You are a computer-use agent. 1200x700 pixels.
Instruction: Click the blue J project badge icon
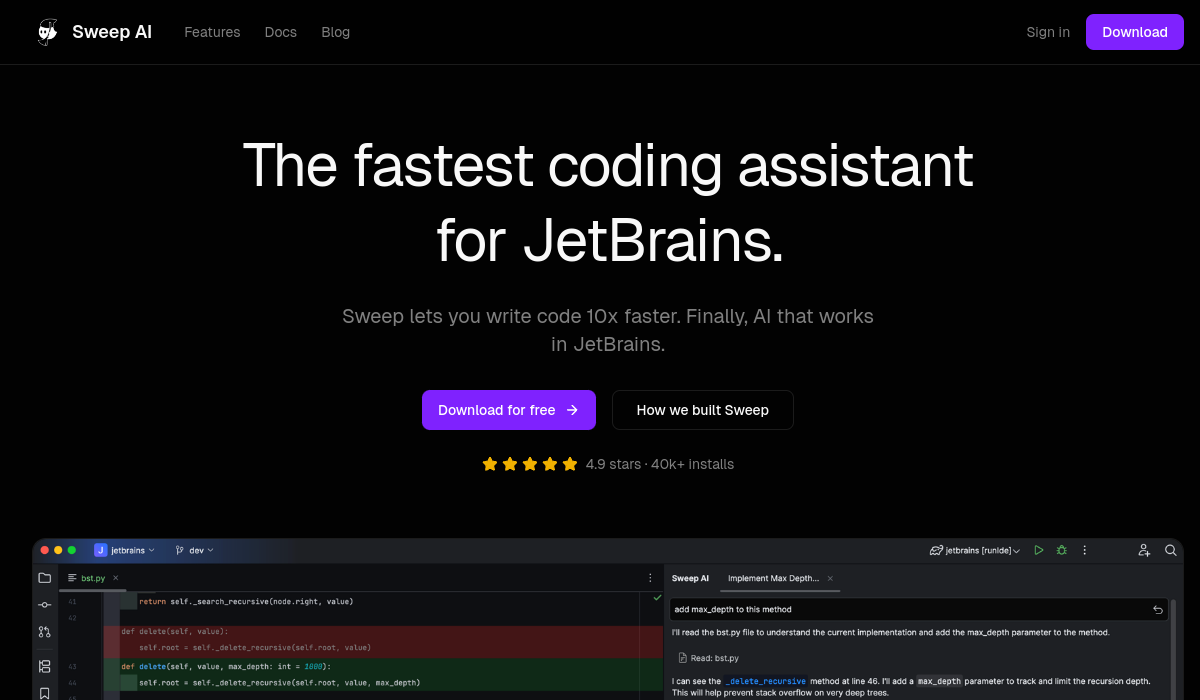click(x=100, y=550)
